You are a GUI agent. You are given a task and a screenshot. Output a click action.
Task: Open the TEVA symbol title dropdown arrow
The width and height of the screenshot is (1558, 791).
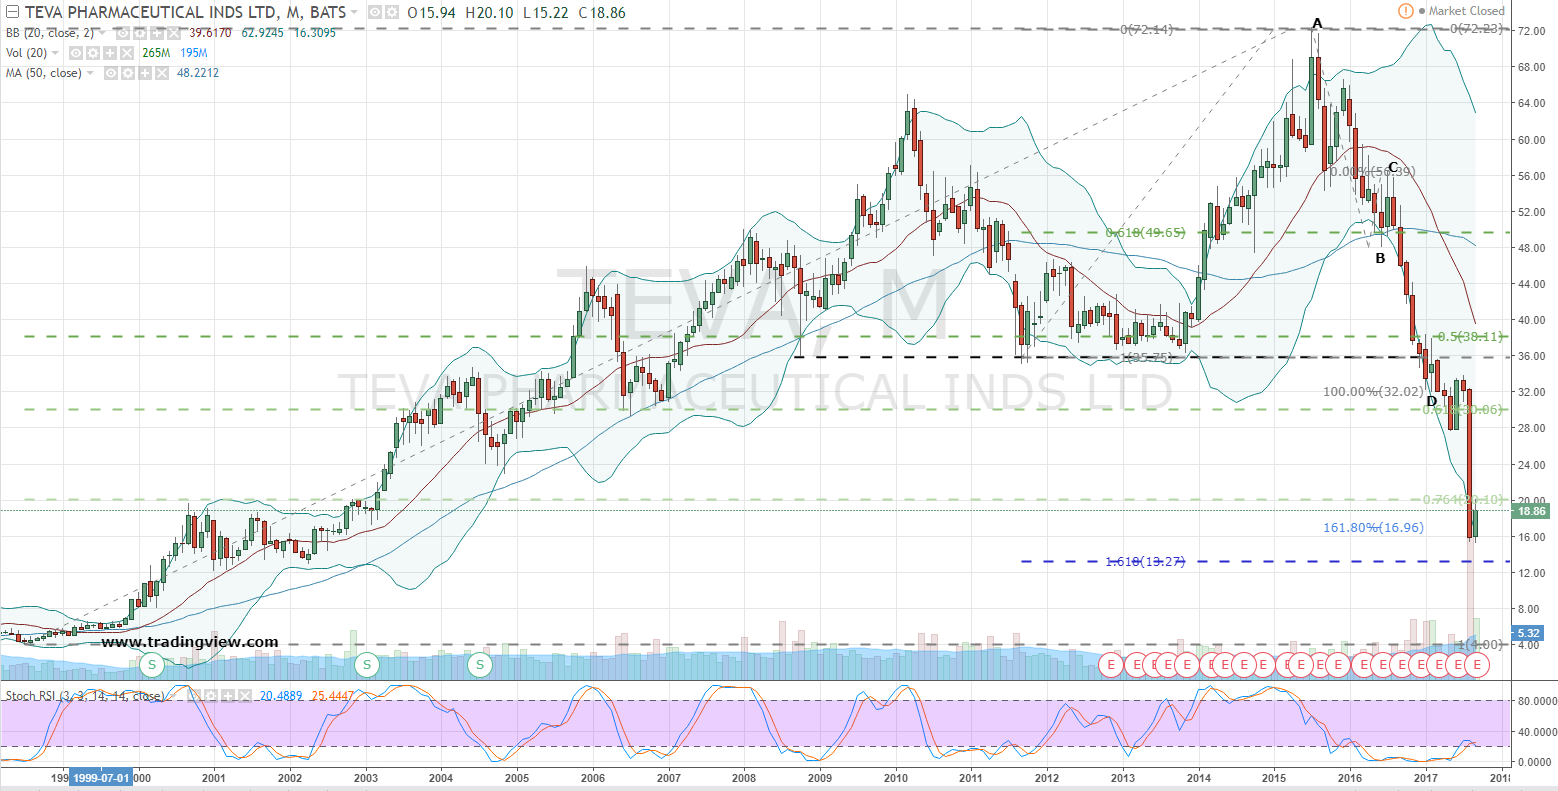pyautogui.click(x=356, y=13)
